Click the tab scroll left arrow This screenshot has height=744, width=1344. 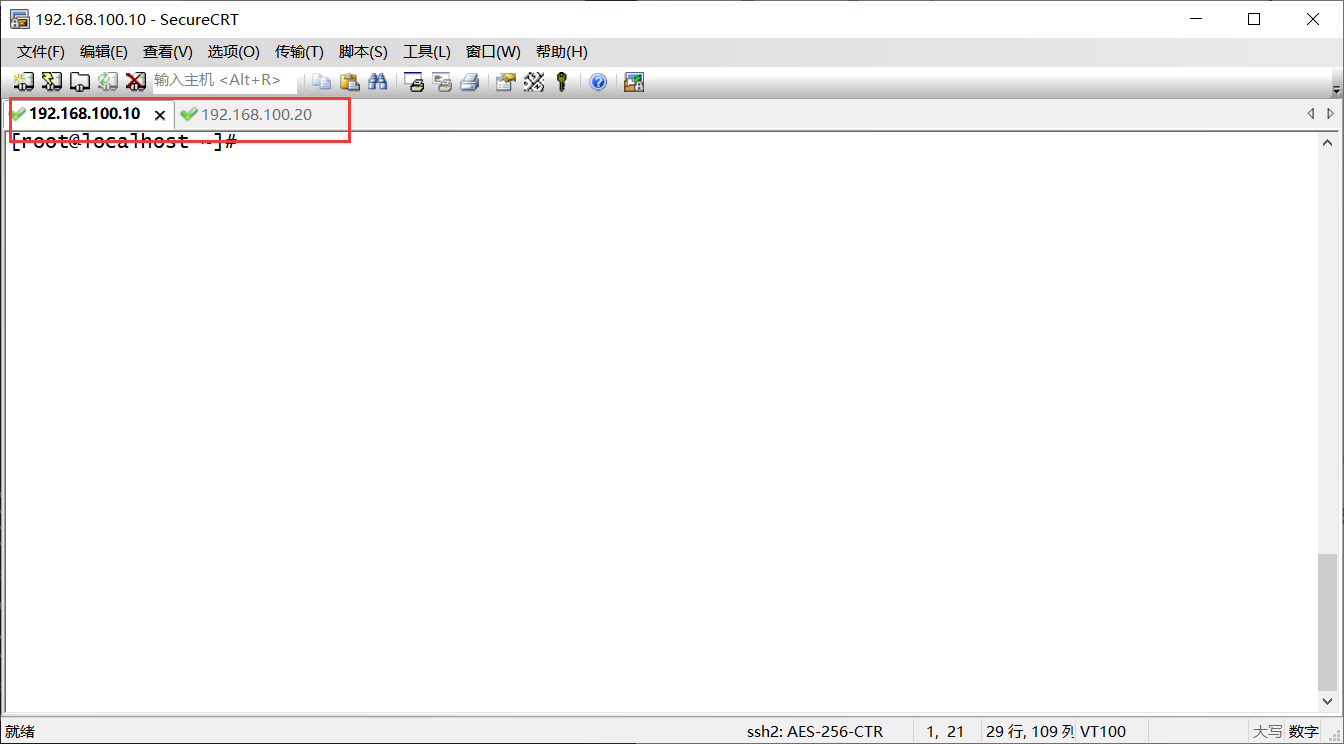[1311, 114]
